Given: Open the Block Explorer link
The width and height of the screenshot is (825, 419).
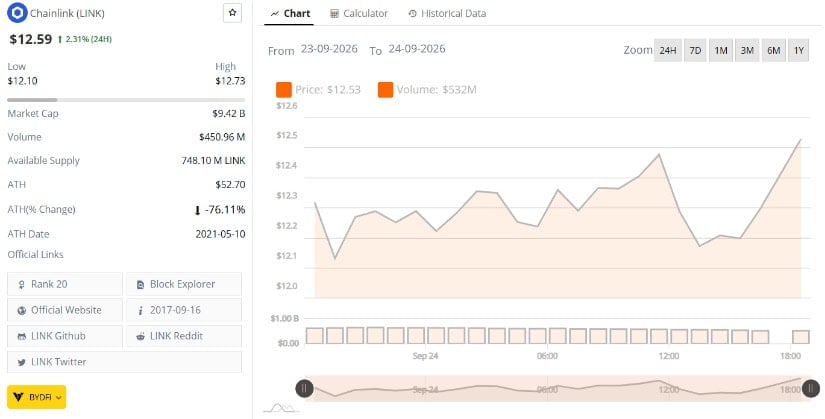Looking at the screenshot, I should pyautogui.click(x=184, y=284).
